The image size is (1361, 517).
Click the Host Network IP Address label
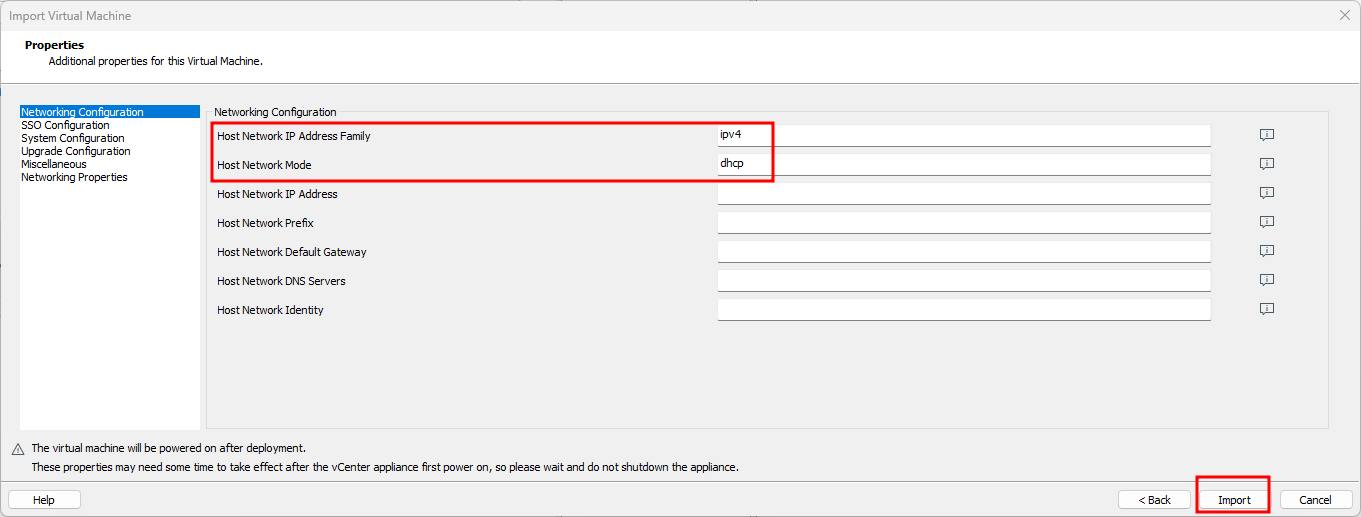(277, 194)
